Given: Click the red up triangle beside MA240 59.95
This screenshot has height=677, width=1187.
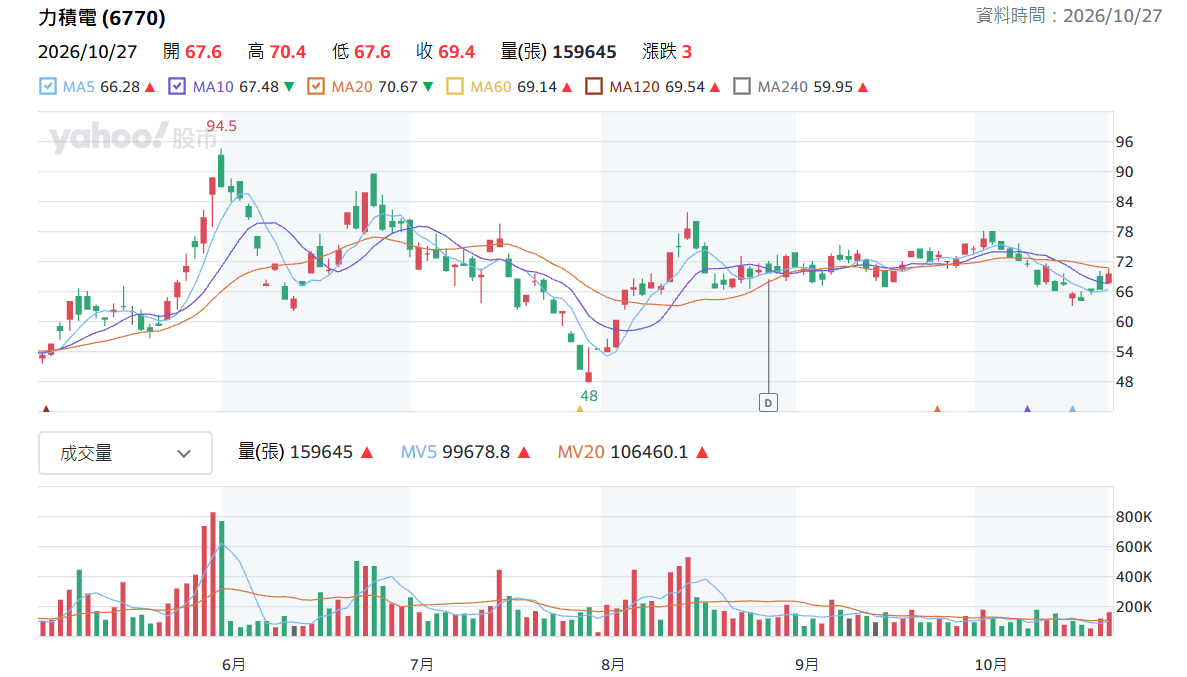Looking at the screenshot, I should point(863,87).
